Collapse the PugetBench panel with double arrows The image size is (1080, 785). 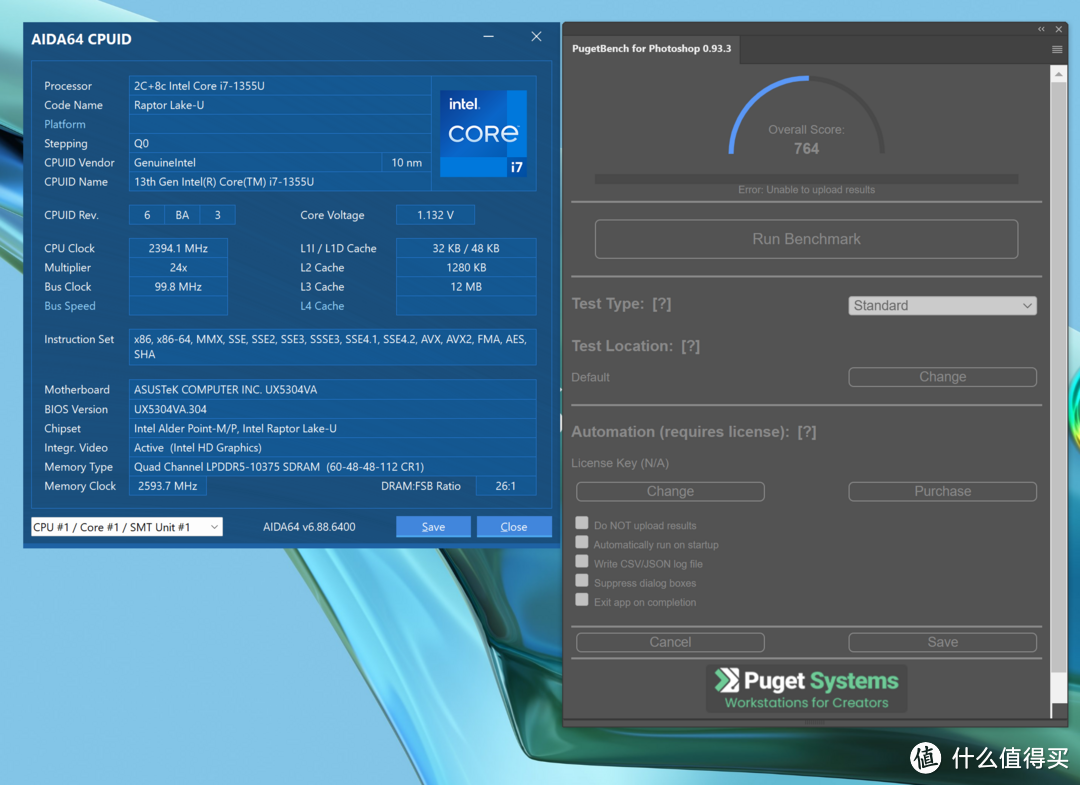click(1041, 29)
